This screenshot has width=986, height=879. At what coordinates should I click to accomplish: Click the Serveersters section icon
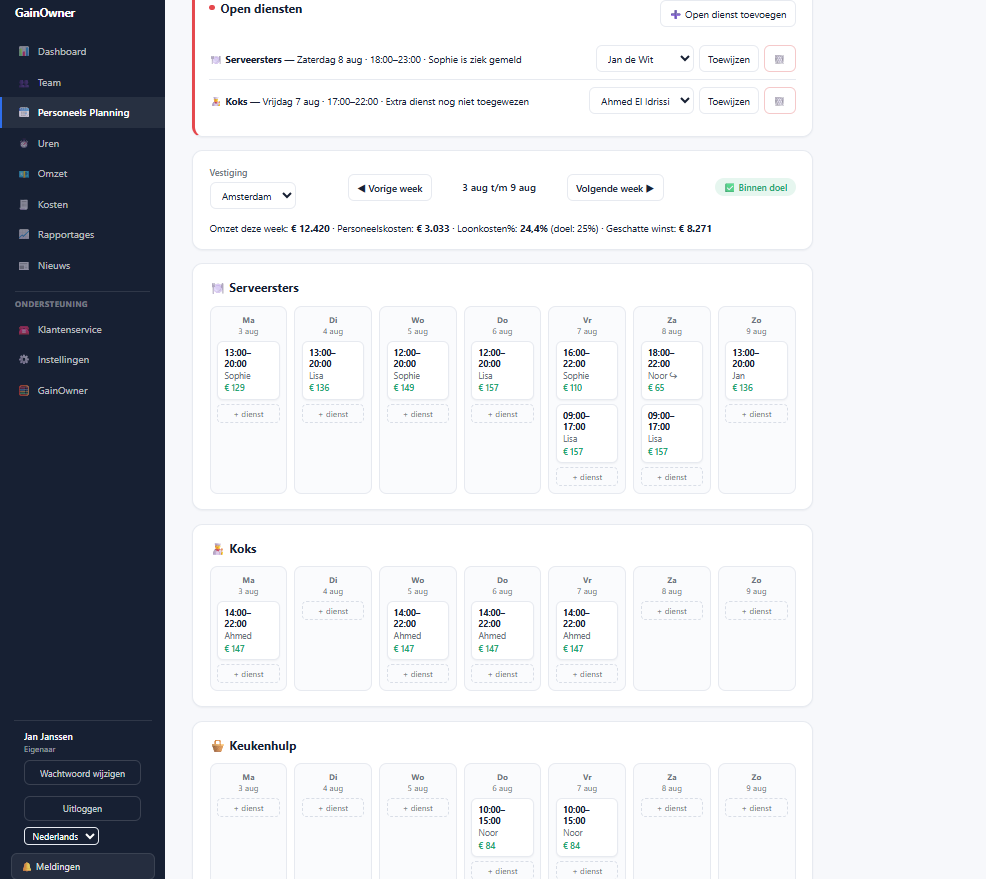coord(218,288)
